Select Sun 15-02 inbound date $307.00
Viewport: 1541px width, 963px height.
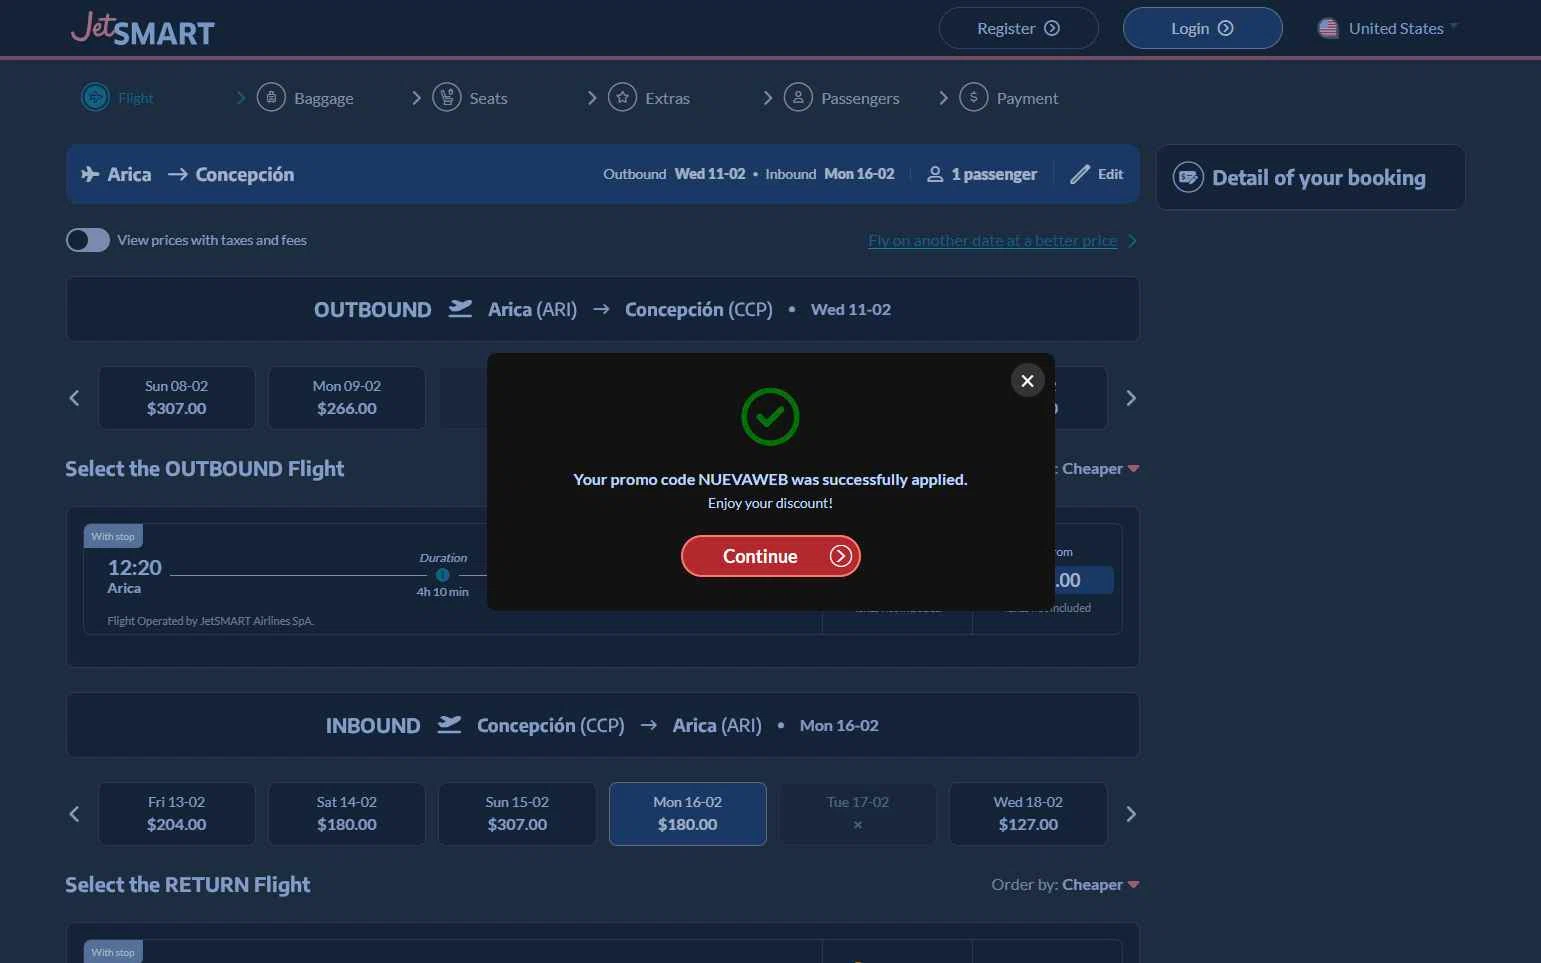pyautogui.click(x=517, y=814)
